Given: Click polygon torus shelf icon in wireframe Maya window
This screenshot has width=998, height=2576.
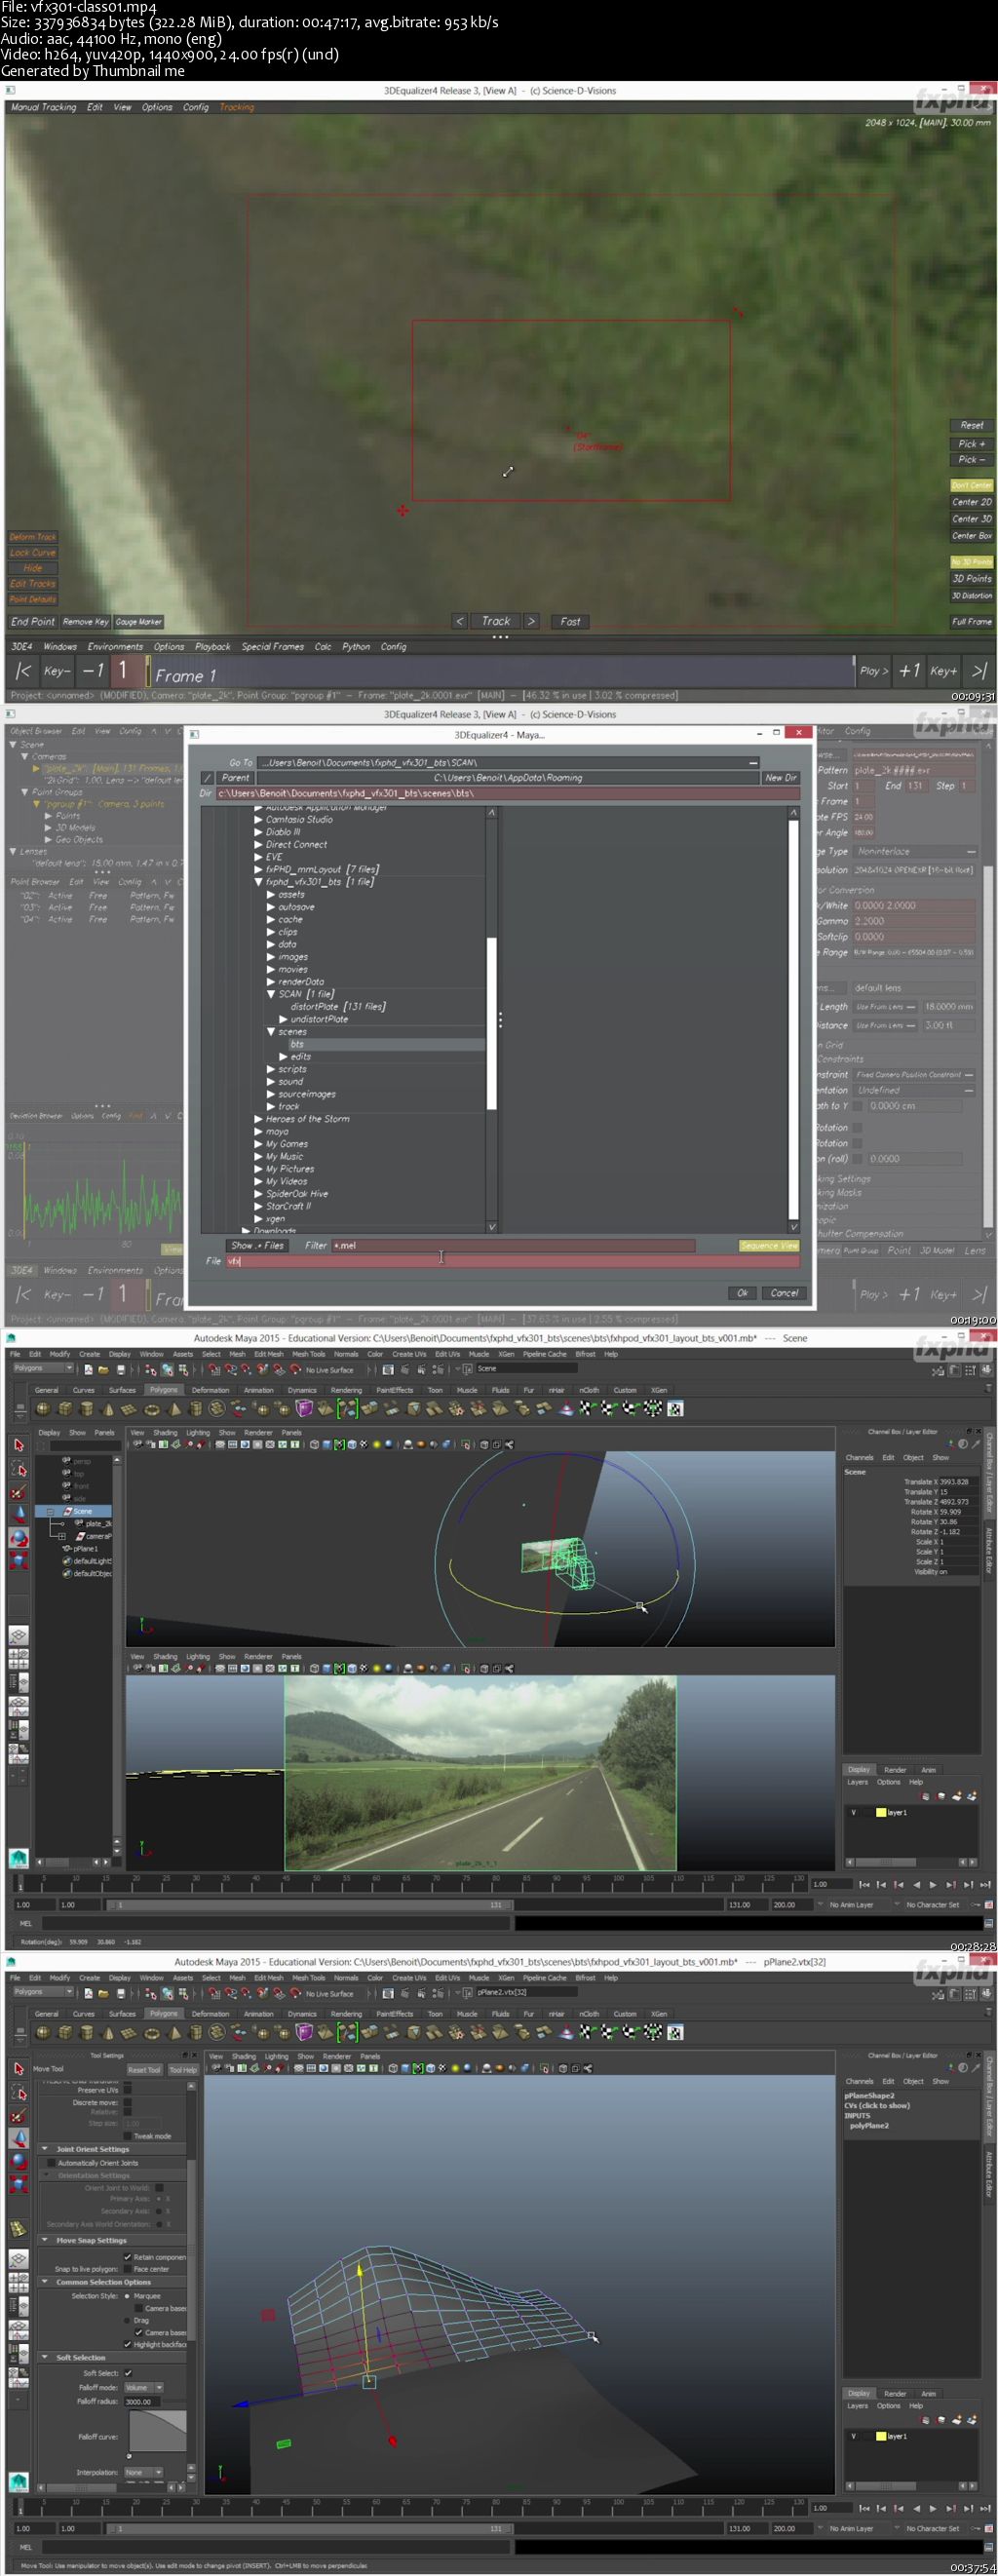Looking at the screenshot, I should tap(152, 2032).
